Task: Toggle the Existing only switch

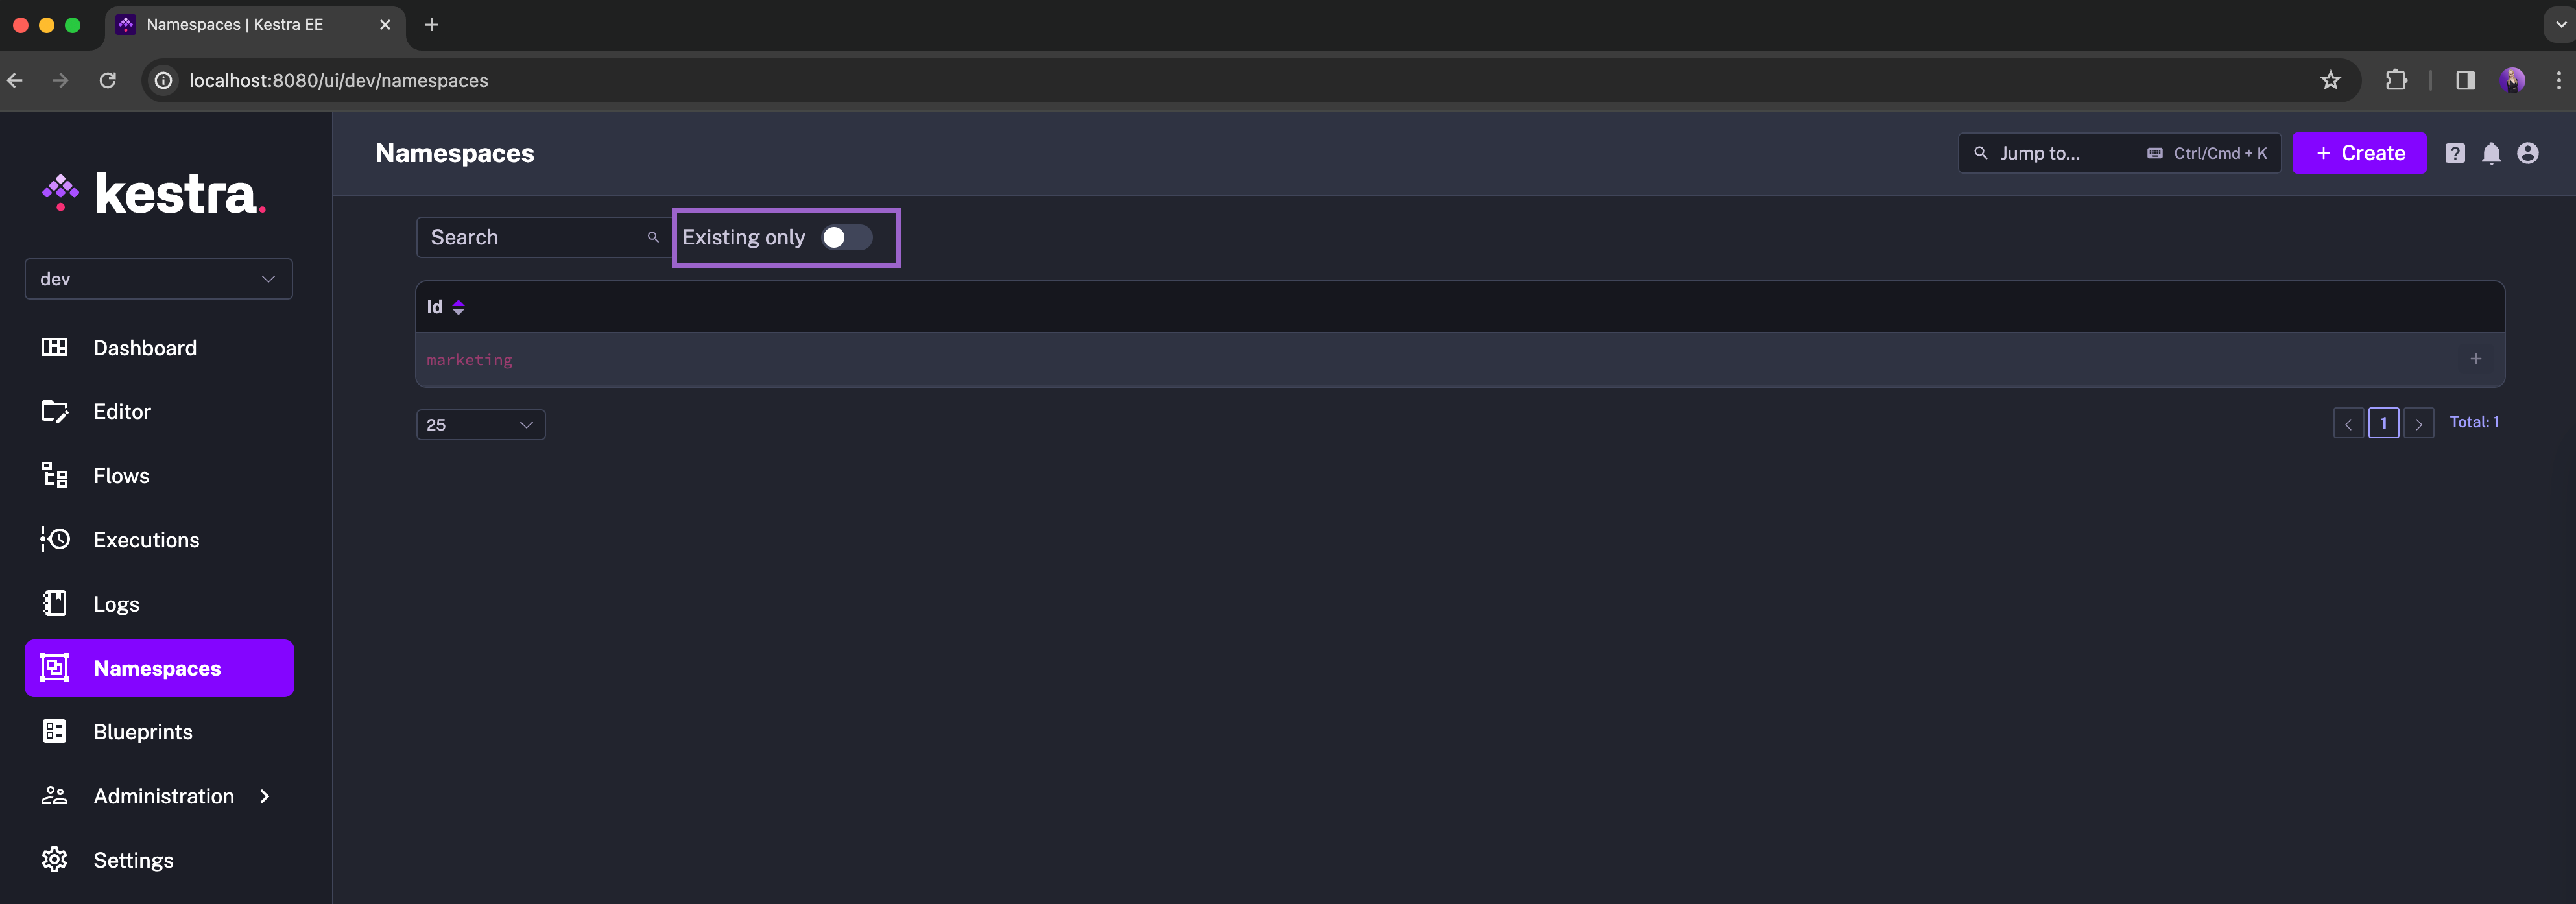Action: [x=846, y=237]
